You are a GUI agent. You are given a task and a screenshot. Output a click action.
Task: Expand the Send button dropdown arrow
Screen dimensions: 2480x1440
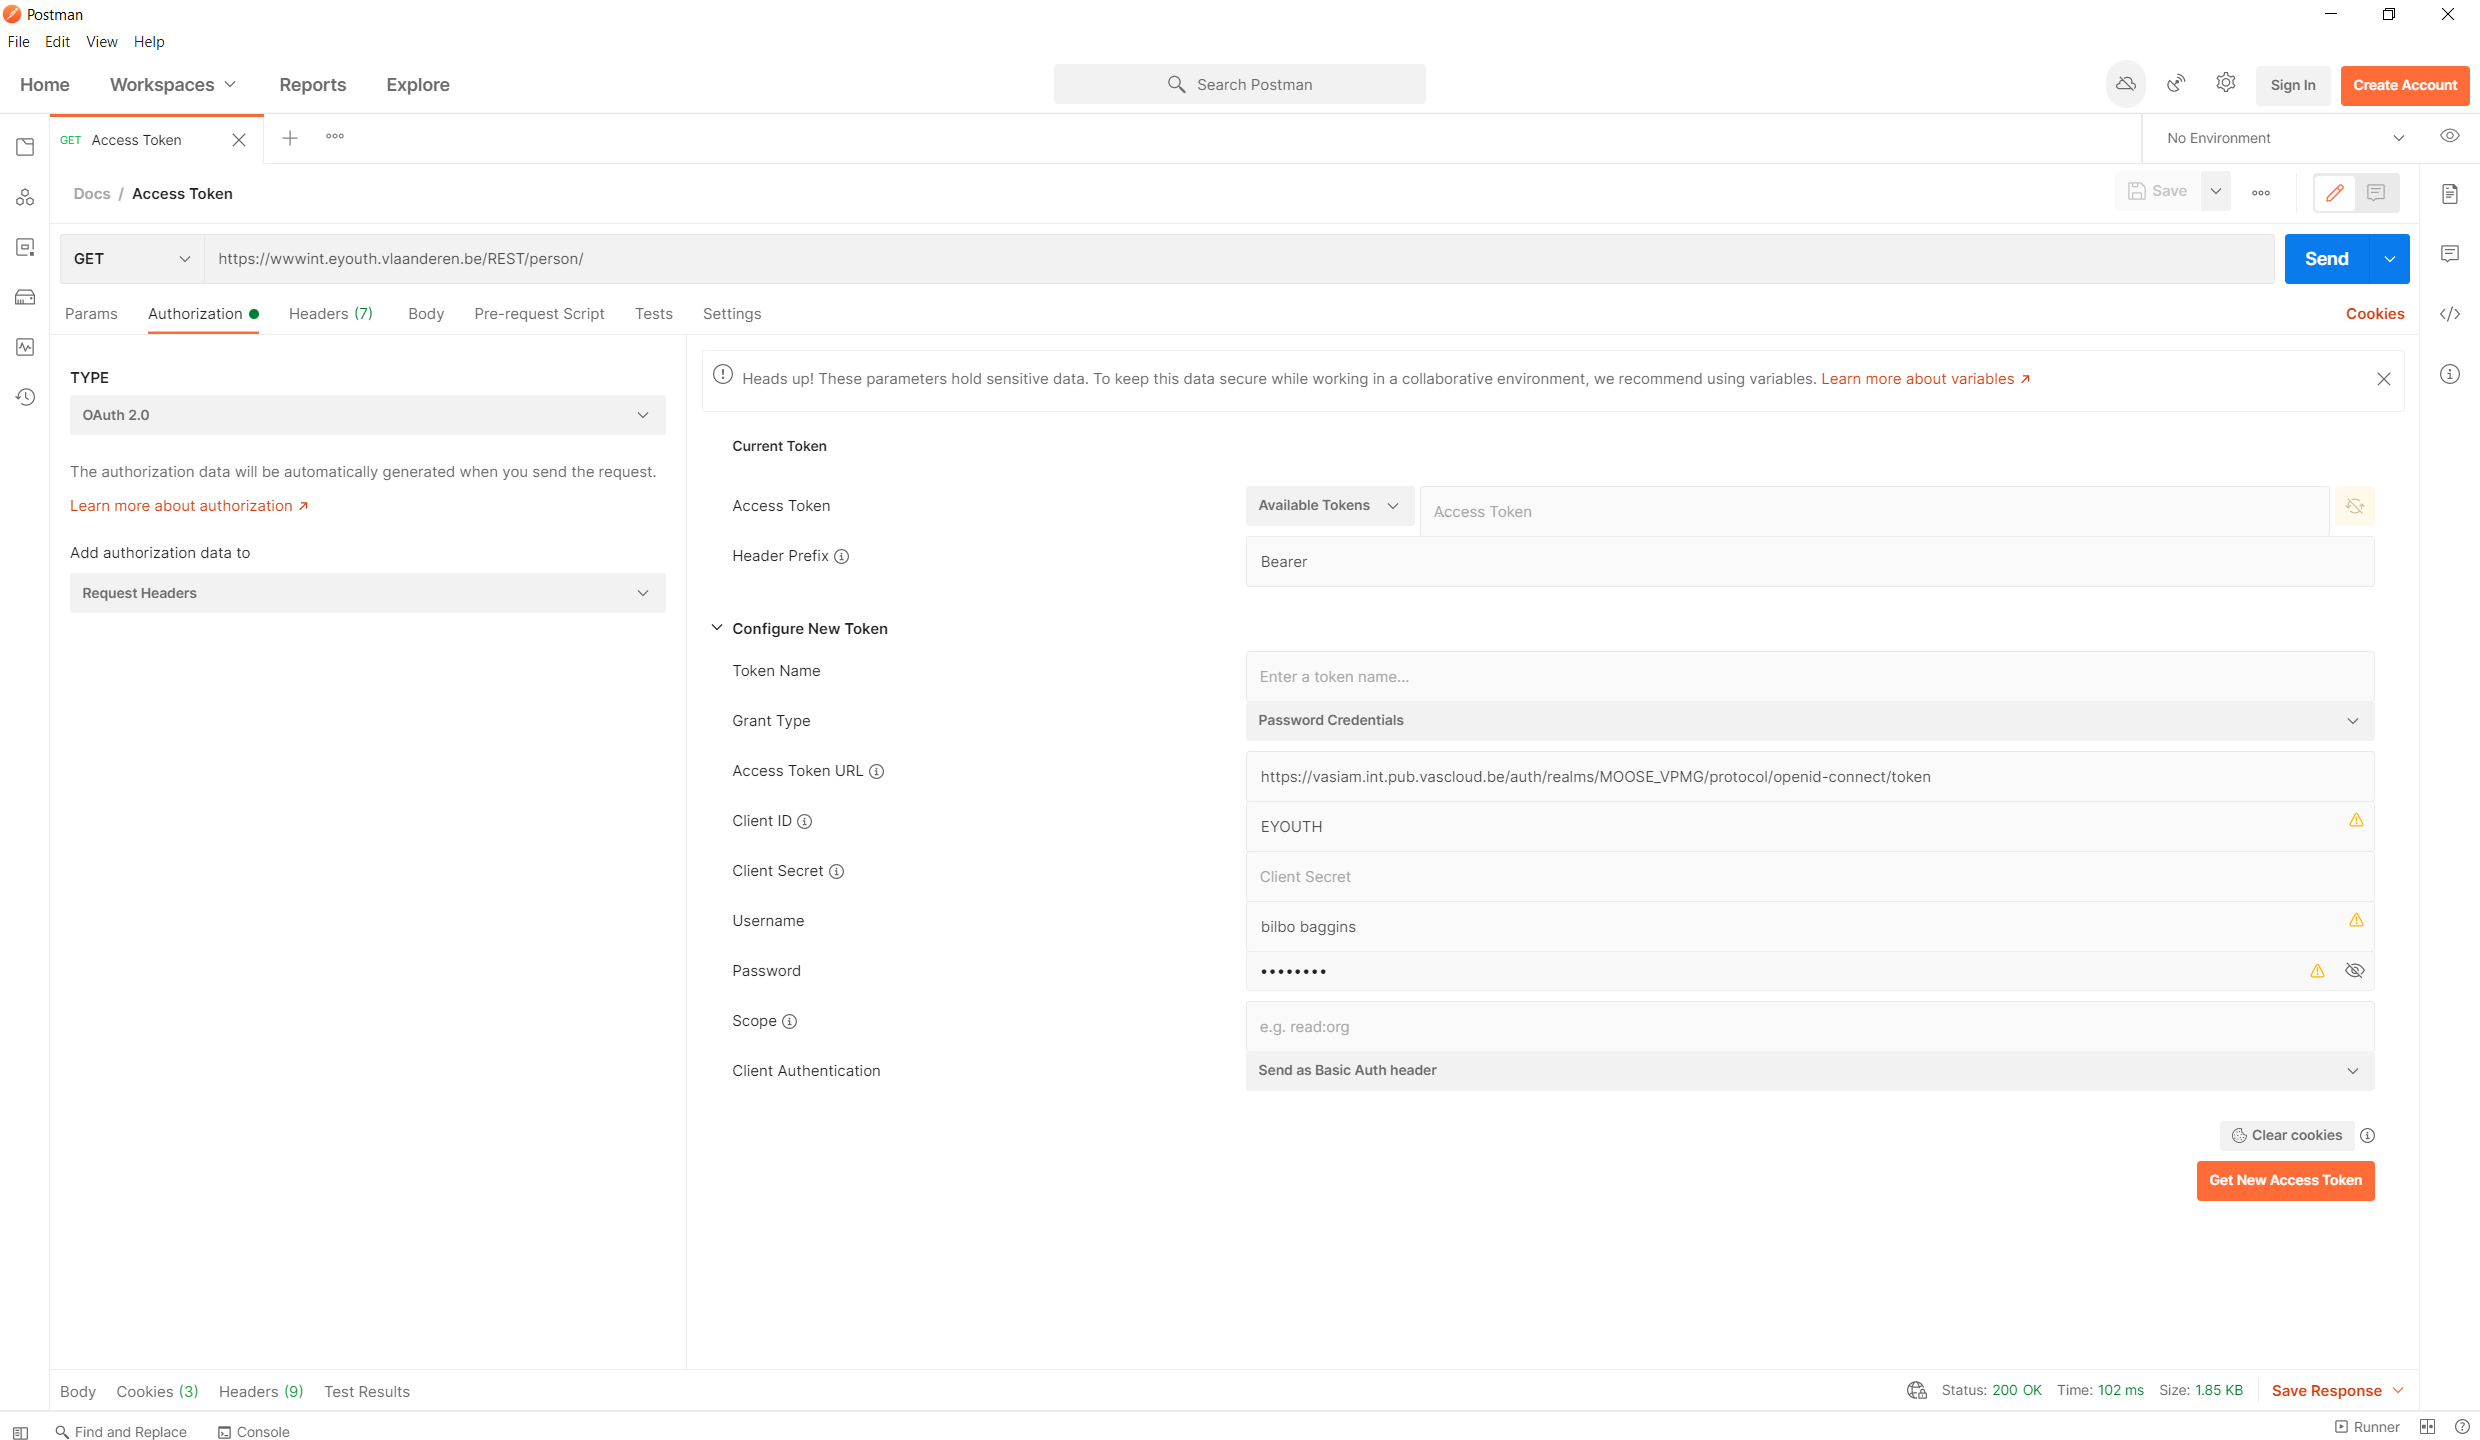pos(2389,259)
